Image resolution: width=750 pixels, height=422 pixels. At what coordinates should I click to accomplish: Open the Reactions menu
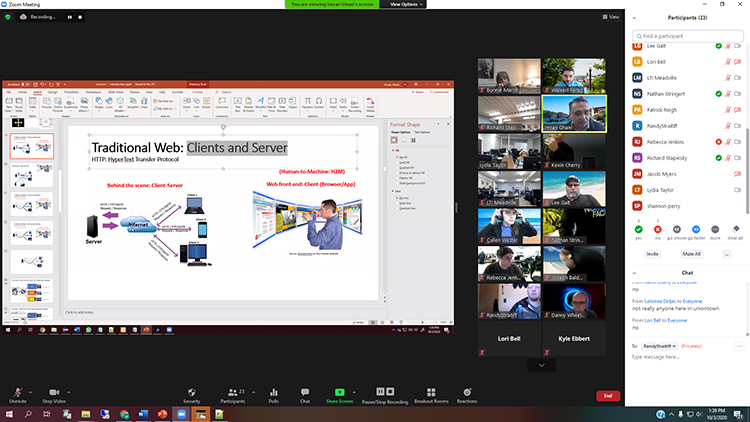[x=467, y=395]
